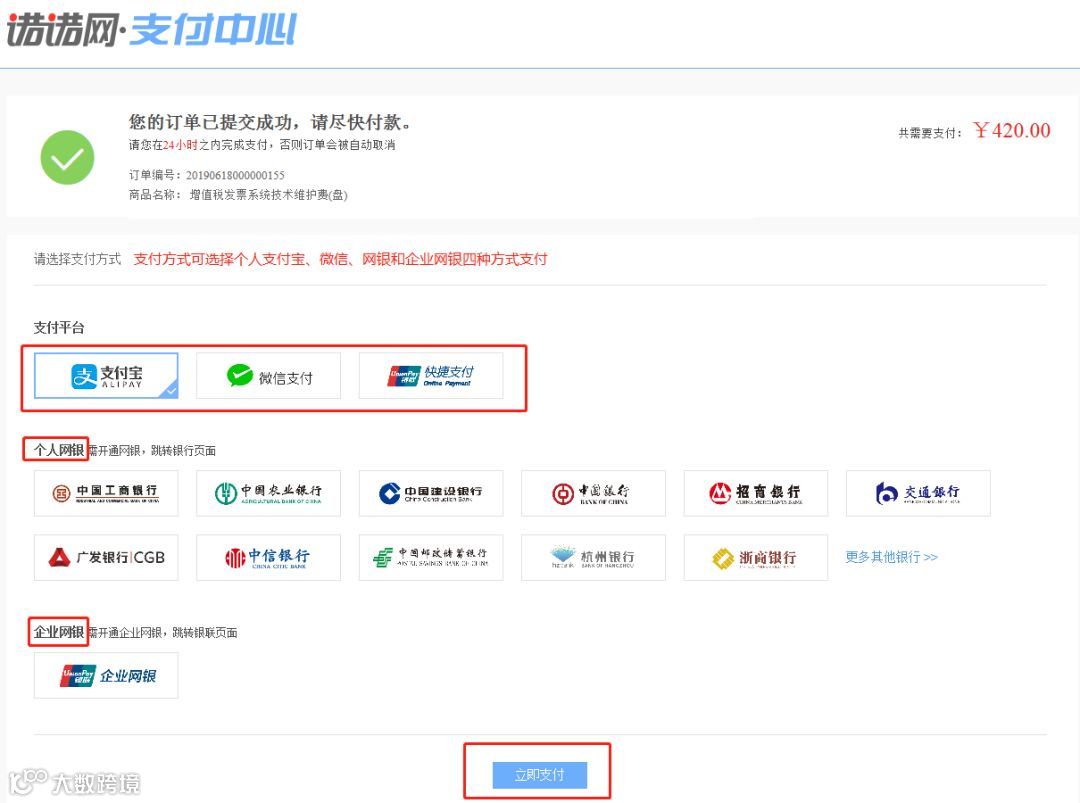The width and height of the screenshot is (1080, 803).
Task: Click the 您的订单已提交成功 heading
Action: pos(270,122)
